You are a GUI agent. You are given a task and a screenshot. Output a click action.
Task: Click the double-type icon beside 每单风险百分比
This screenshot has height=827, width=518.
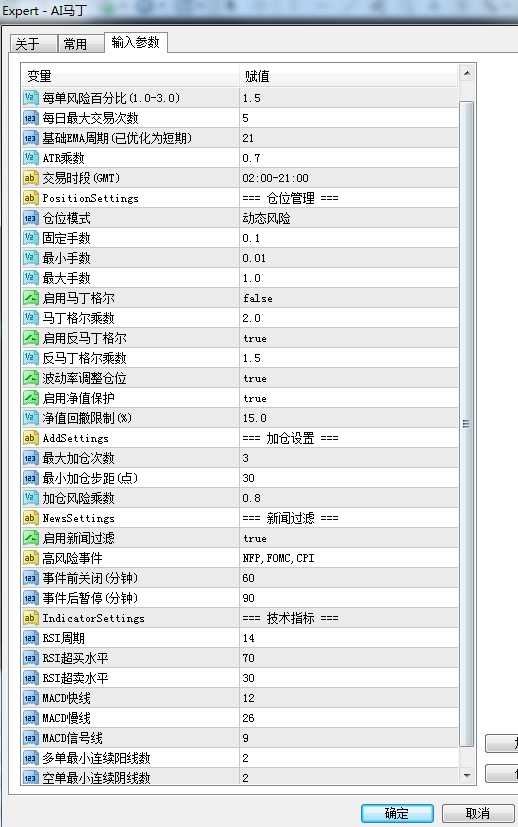tap(31, 98)
